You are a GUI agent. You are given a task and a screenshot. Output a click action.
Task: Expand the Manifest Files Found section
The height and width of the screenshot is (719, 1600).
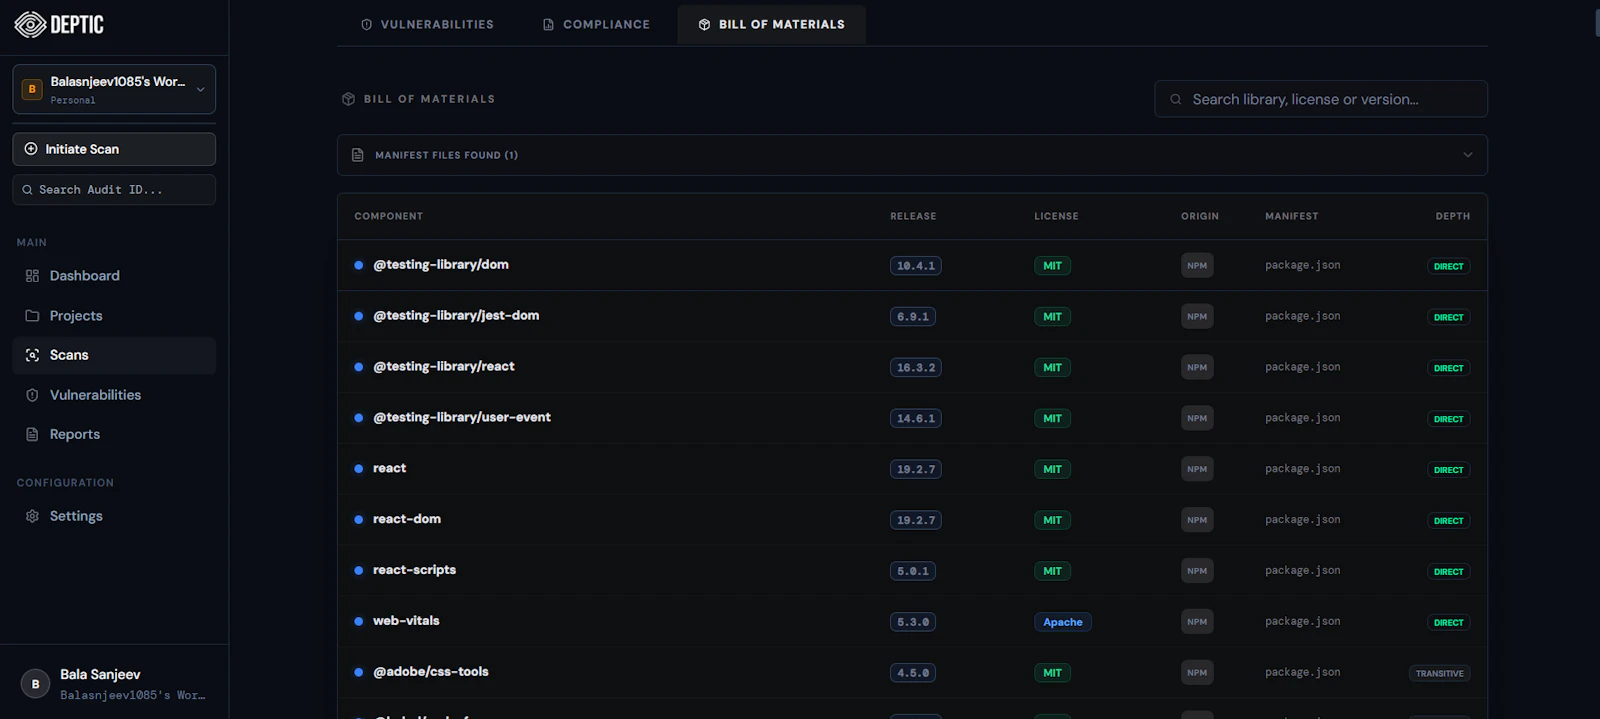pyautogui.click(x=912, y=155)
